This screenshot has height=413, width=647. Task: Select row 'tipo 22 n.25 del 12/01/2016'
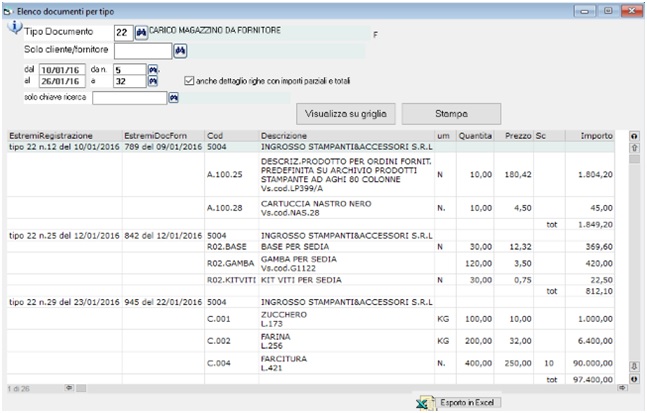click(x=311, y=236)
